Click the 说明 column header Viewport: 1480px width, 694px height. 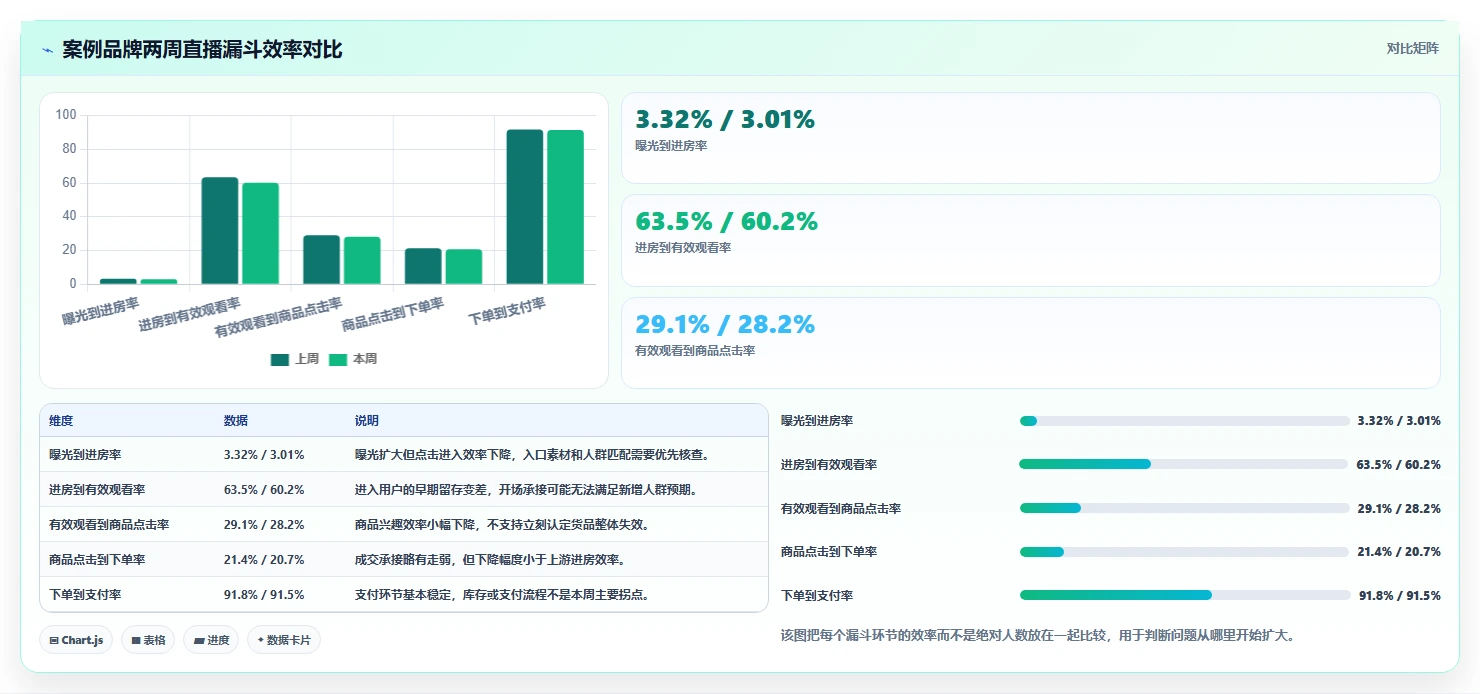(367, 421)
